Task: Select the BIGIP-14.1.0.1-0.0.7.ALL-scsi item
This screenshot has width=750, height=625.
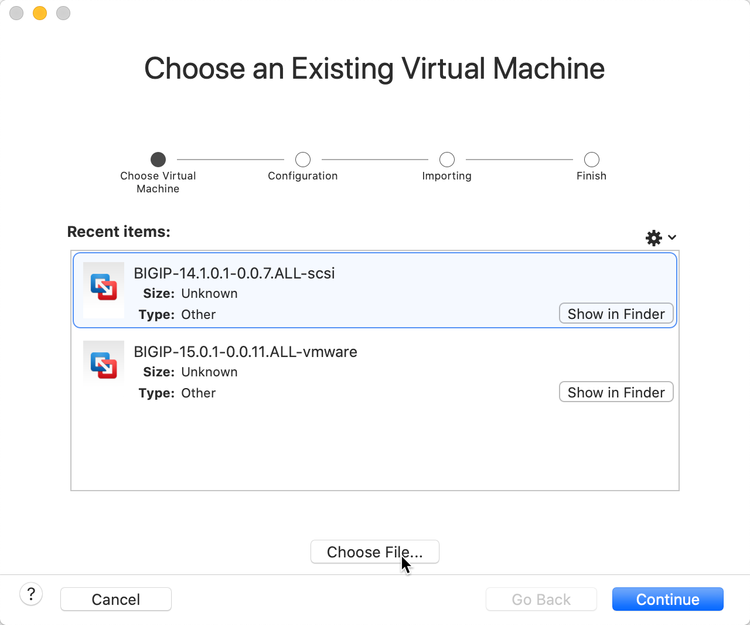Action: (234, 273)
